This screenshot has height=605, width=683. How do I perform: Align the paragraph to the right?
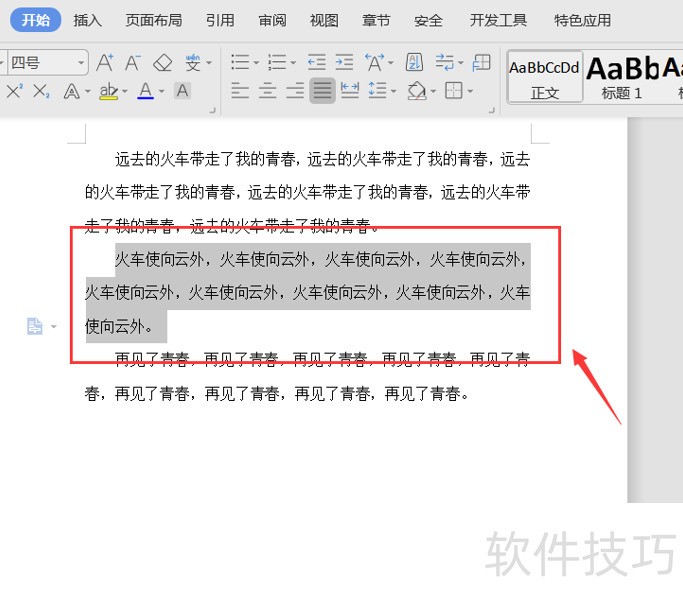[295, 91]
